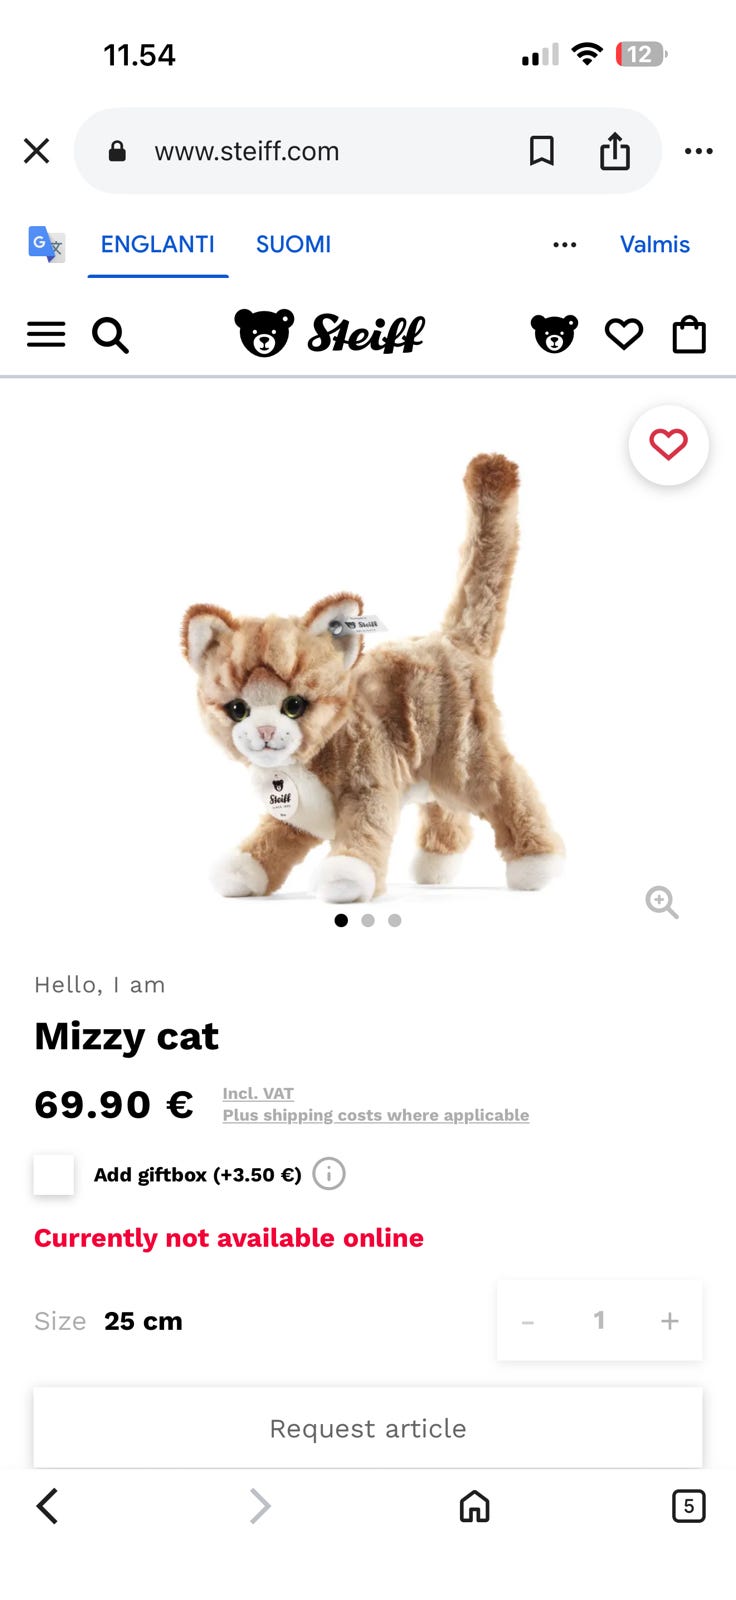Tick the Add giftbox checkbox
The image size is (736, 1600).
click(x=54, y=1174)
